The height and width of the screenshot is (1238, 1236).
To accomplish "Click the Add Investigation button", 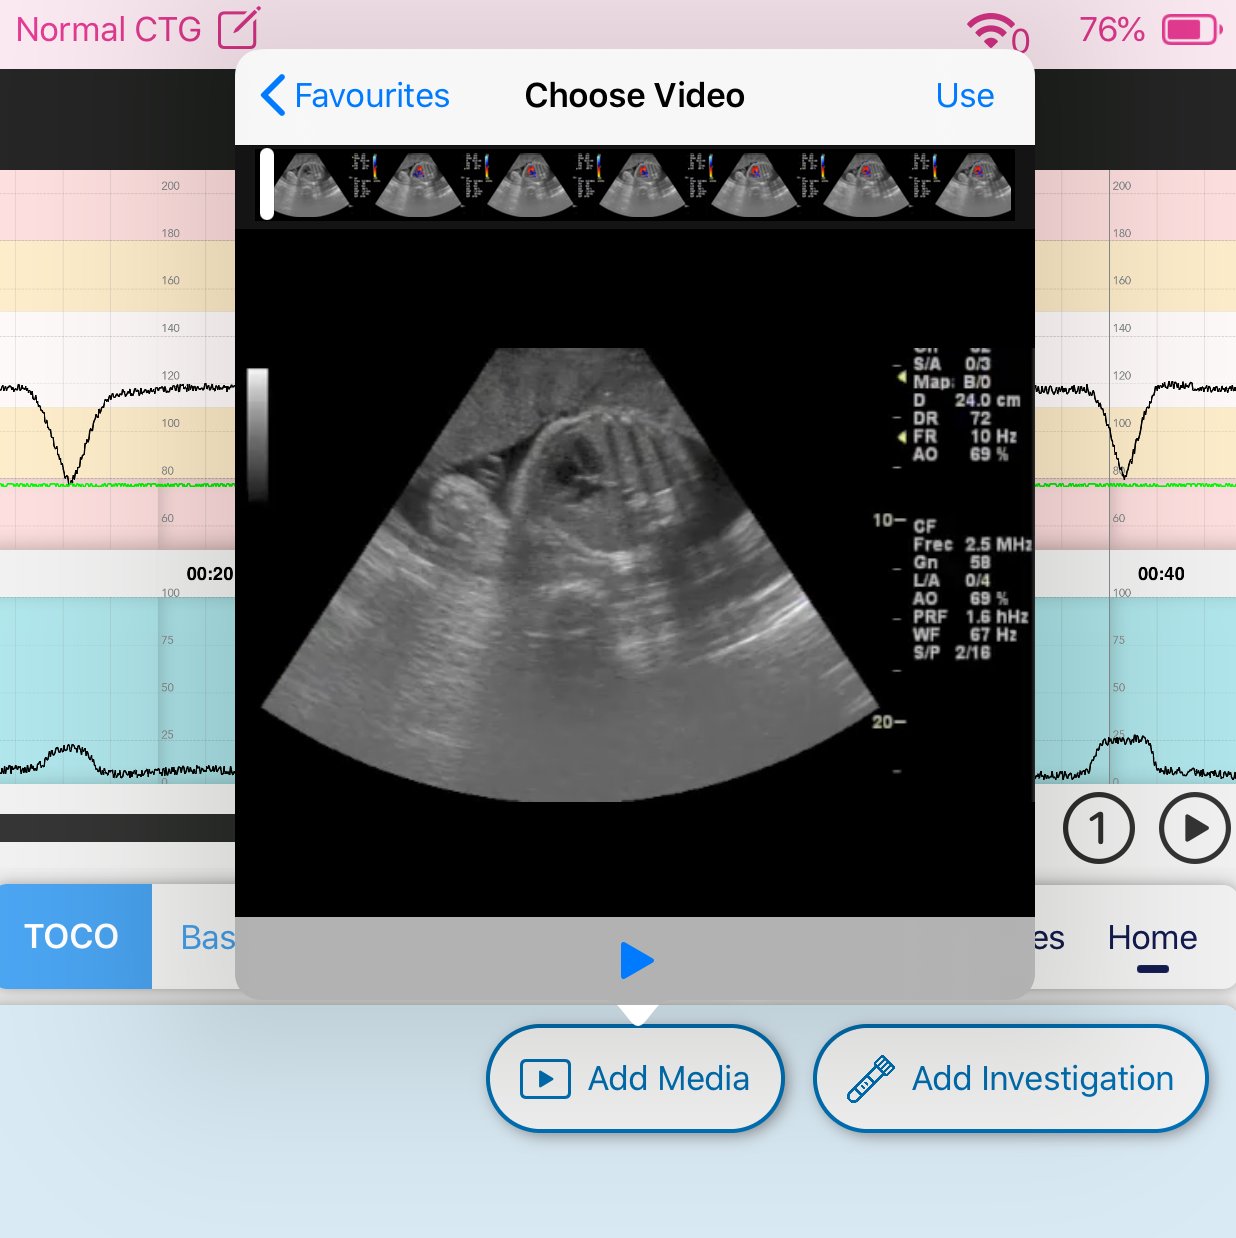I will tap(1010, 1078).
